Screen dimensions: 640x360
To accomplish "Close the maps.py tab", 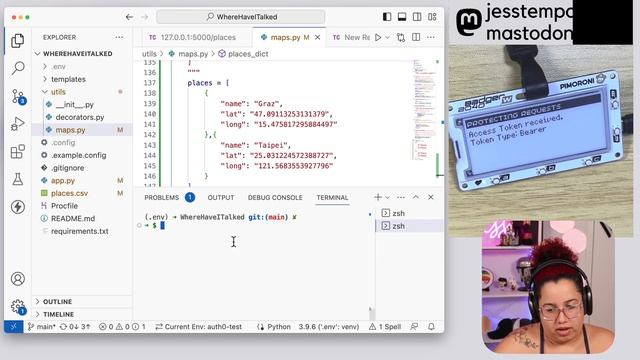I will coord(318,38).
